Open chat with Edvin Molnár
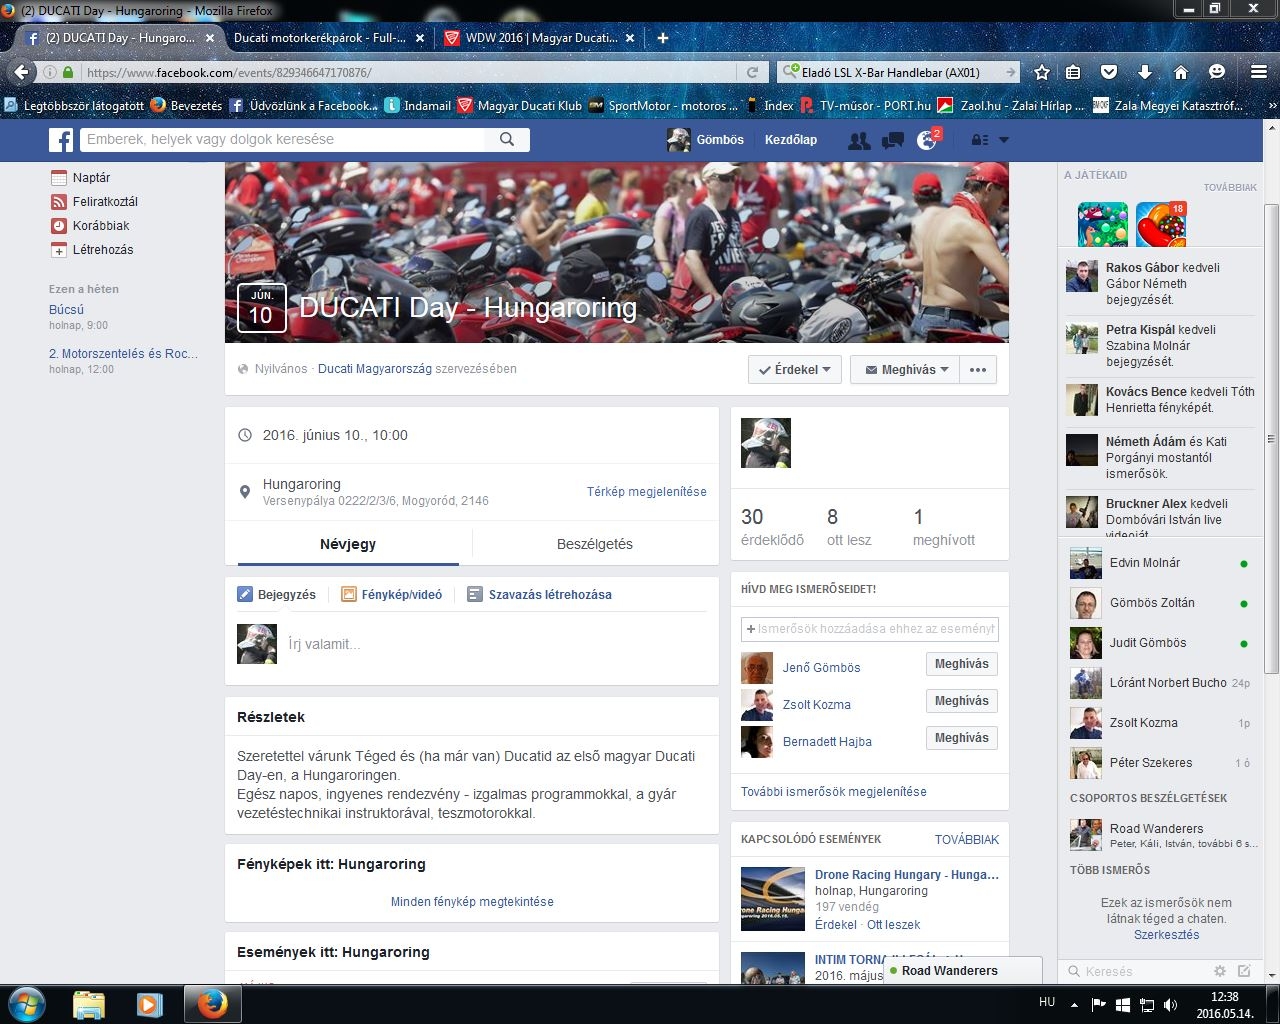The height and width of the screenshot is (1024, 1280). pyautogui.click(x=1144, y=563)
